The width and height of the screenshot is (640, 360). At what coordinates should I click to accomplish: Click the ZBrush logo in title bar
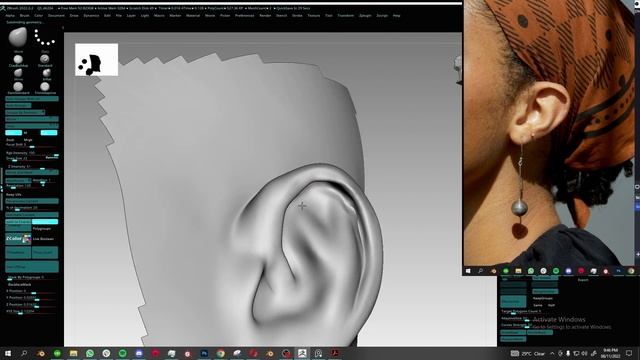(3, 8)
